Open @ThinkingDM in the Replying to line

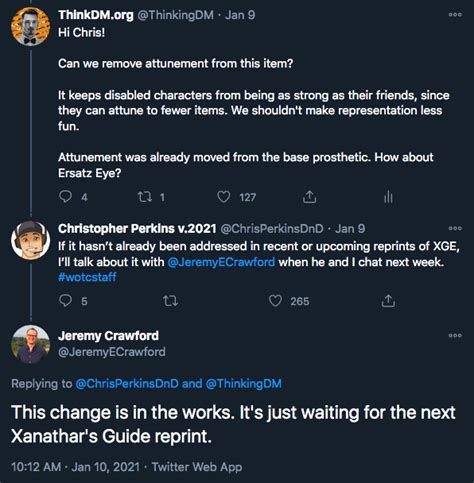pyautogui.click(x=244, y=384)
